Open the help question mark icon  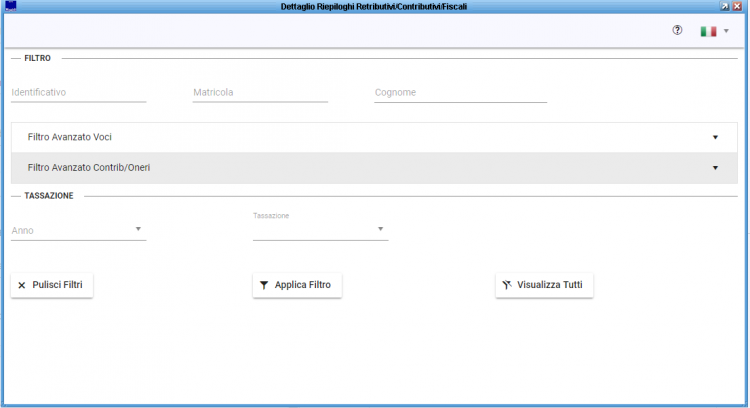pos(677,30)
